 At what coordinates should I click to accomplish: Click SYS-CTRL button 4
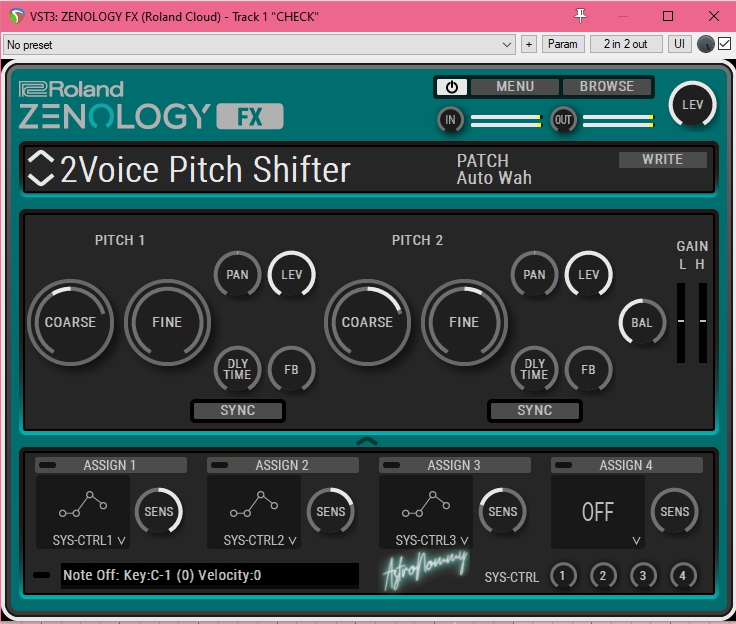(x=682, y=576)
